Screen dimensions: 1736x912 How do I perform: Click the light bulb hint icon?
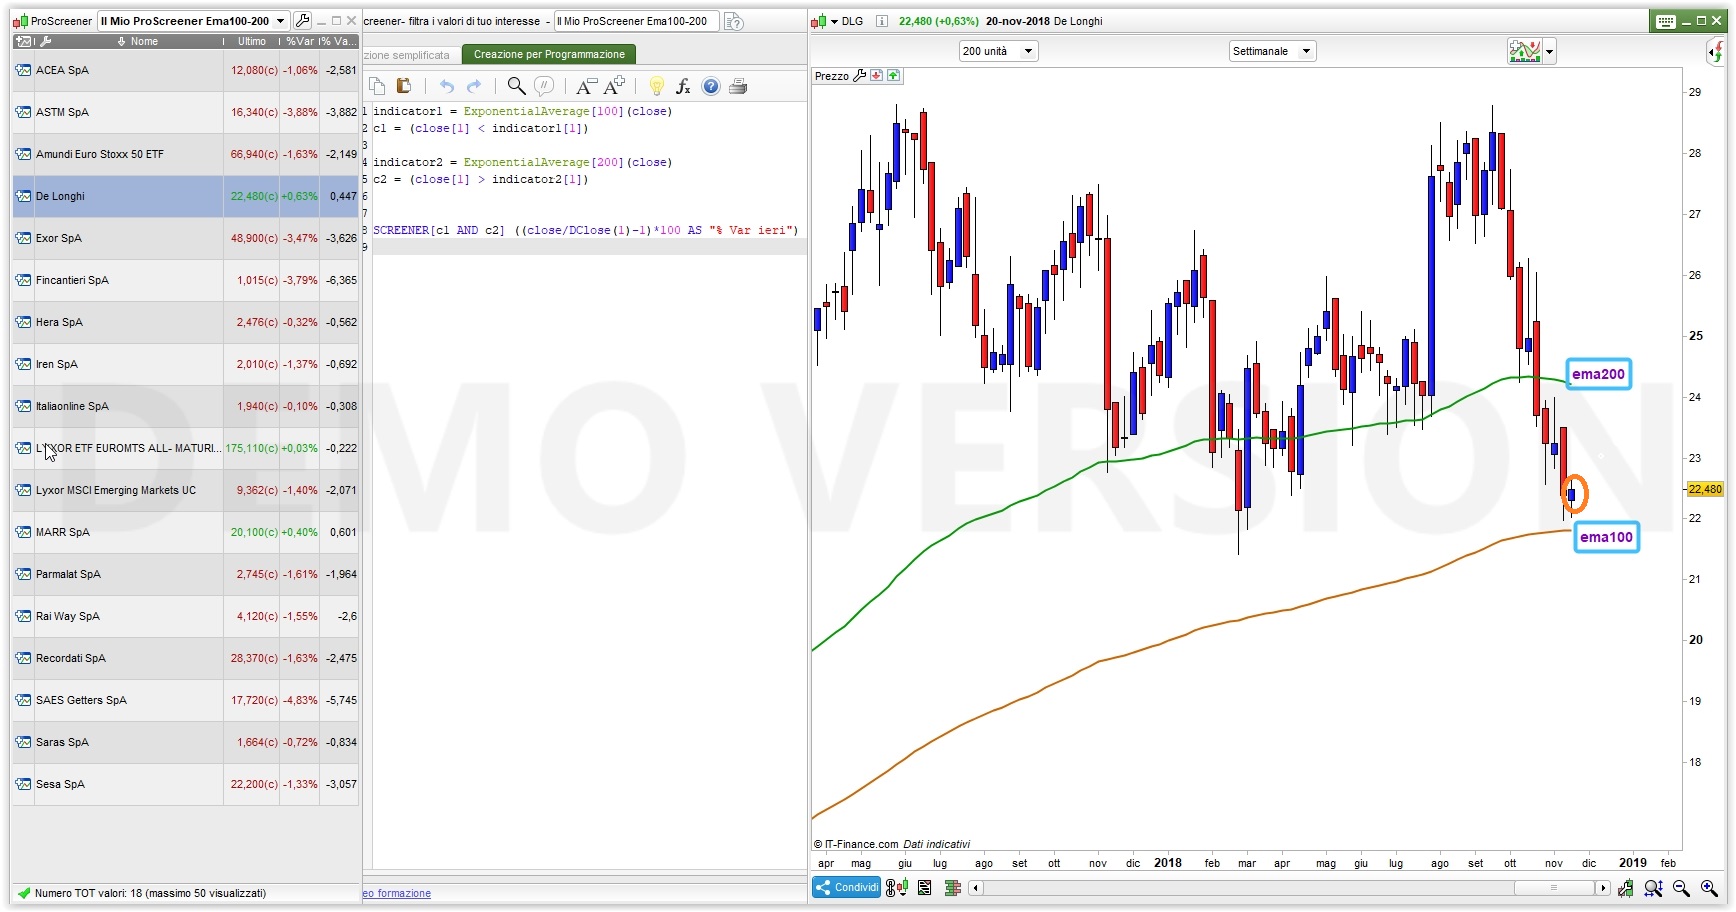tap(657, 86)
